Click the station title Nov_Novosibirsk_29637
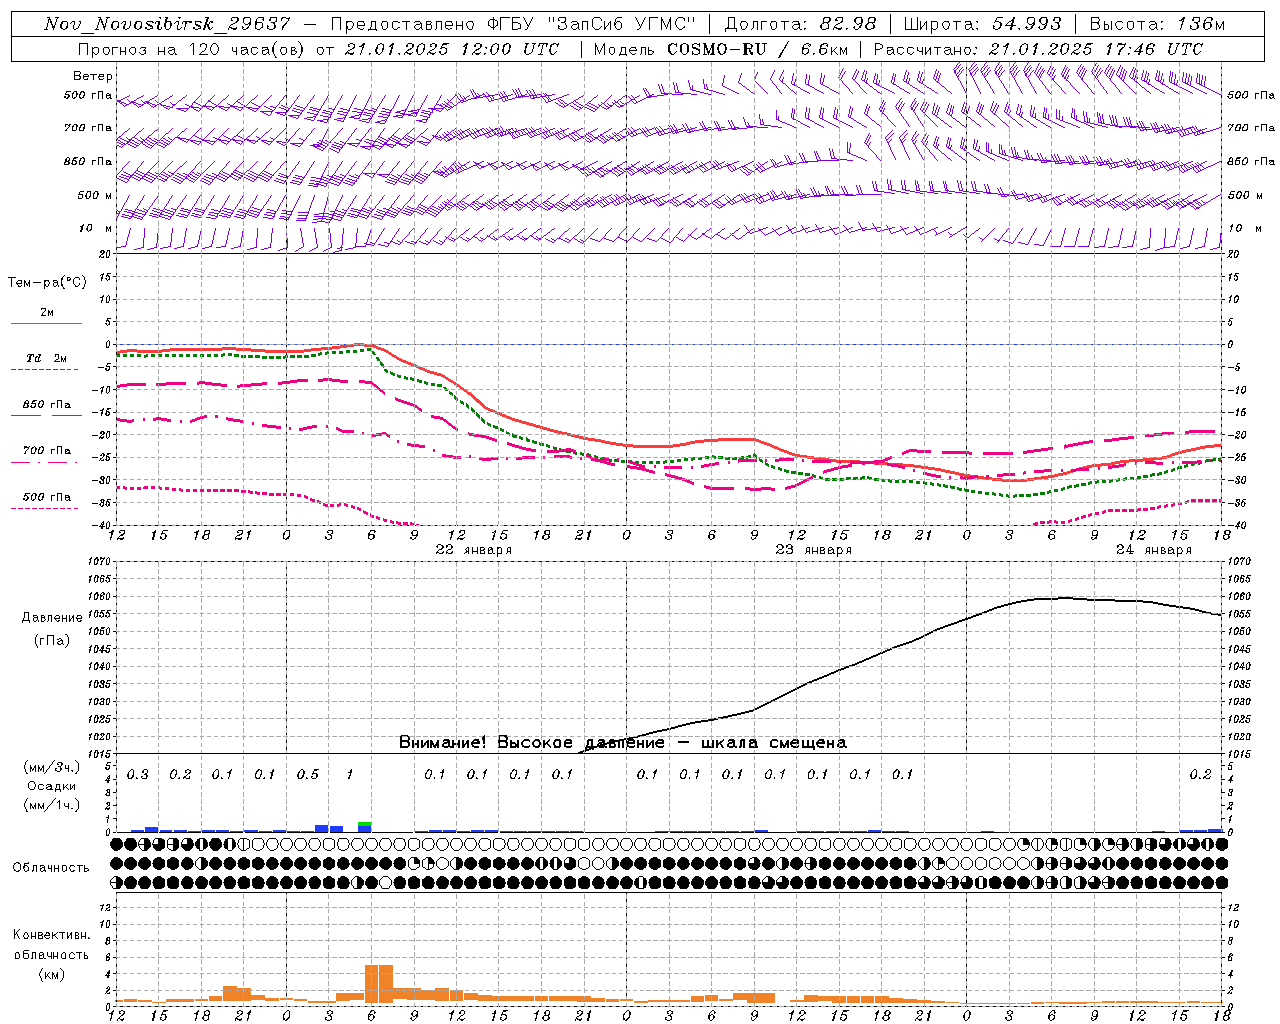The width and height of the screenshot is (1280, 1024). tap(167, 24)
